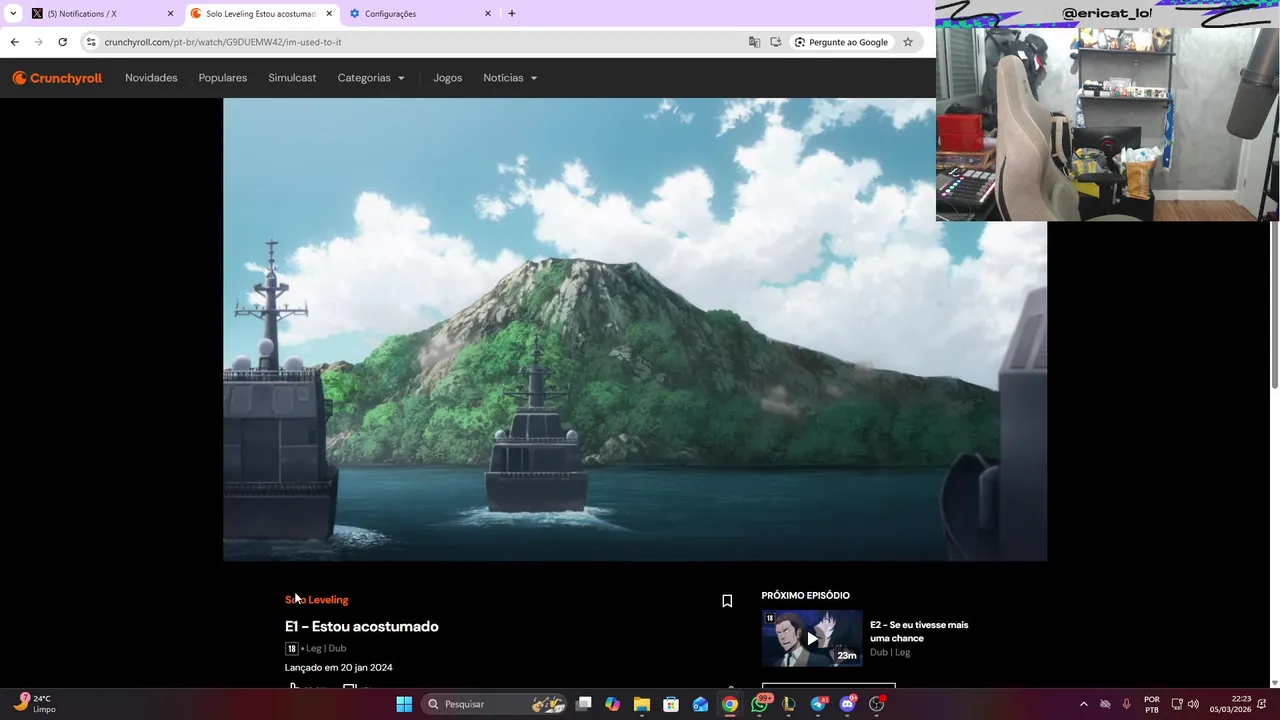Click the translate page icon
This screenshot has height=720, width=1280.
754,42
